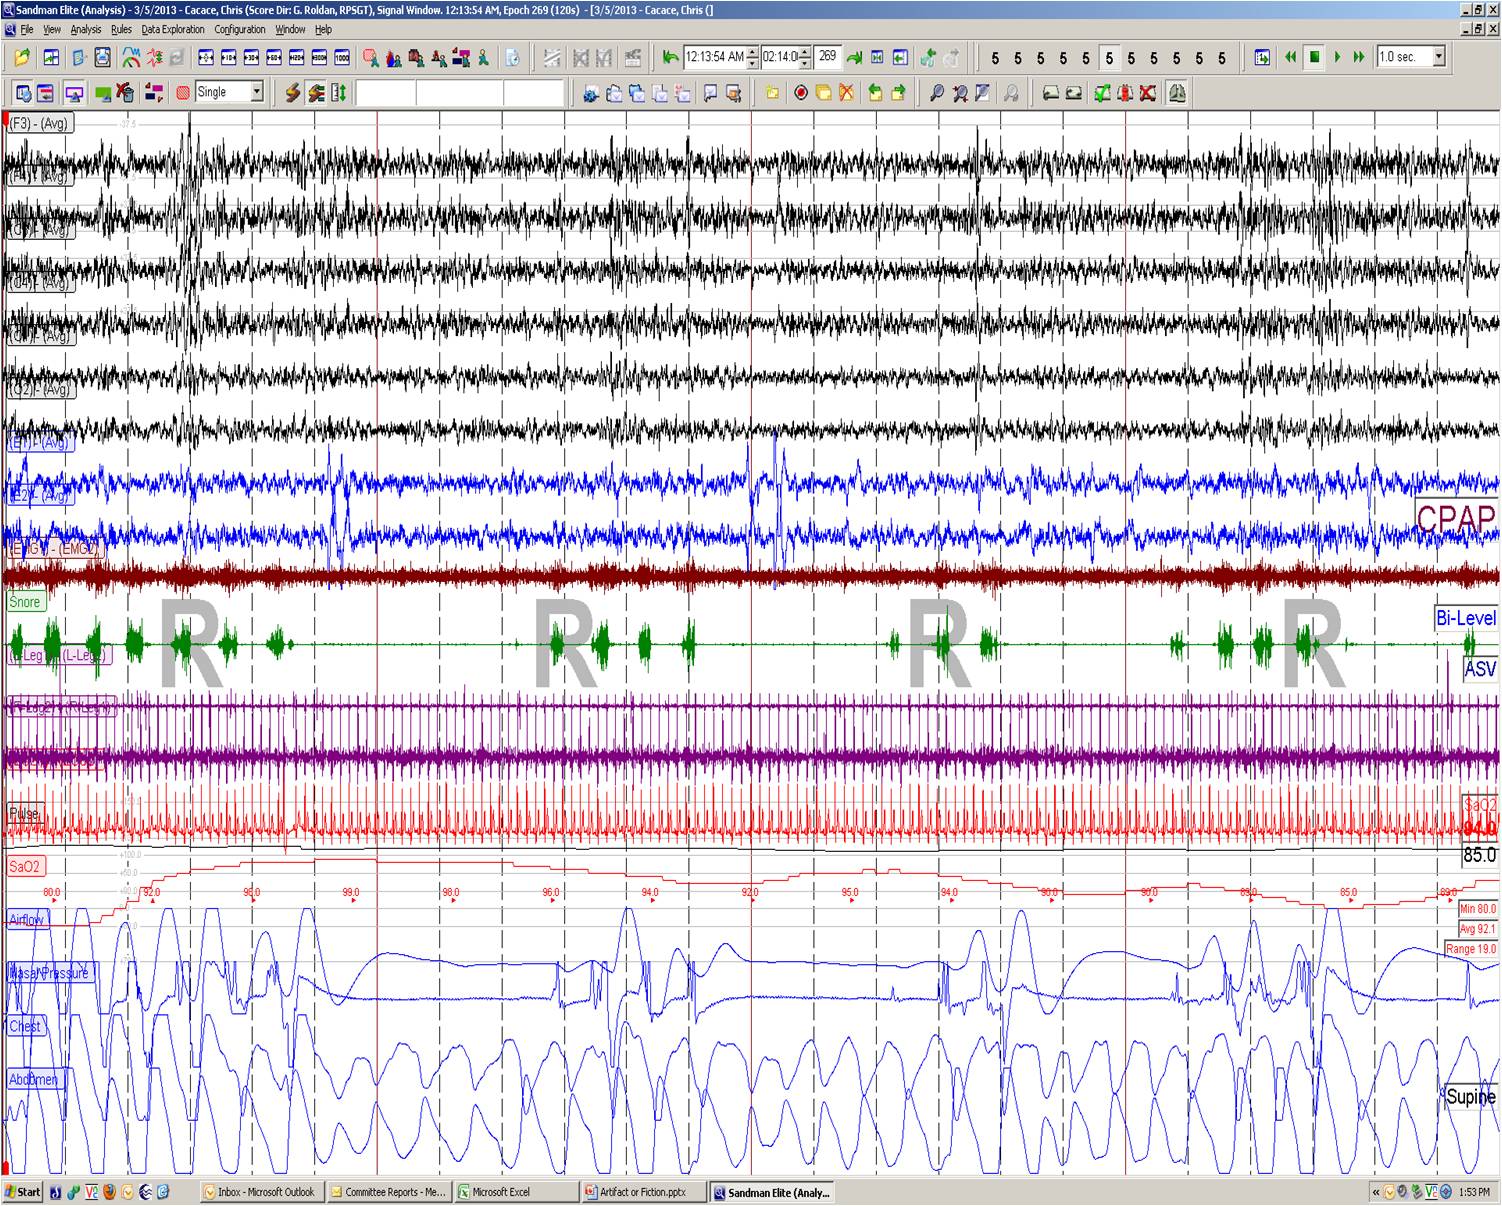Click the epoch number field showing 269

[x=827, y=57]
